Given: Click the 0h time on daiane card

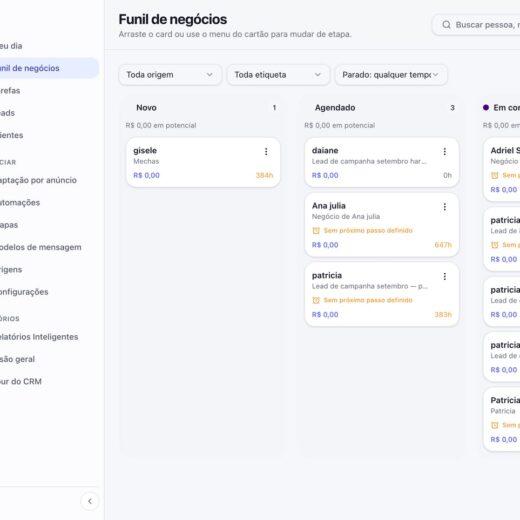Looking at the screenshot, I should pyautogui.click(x=447, y=175).
